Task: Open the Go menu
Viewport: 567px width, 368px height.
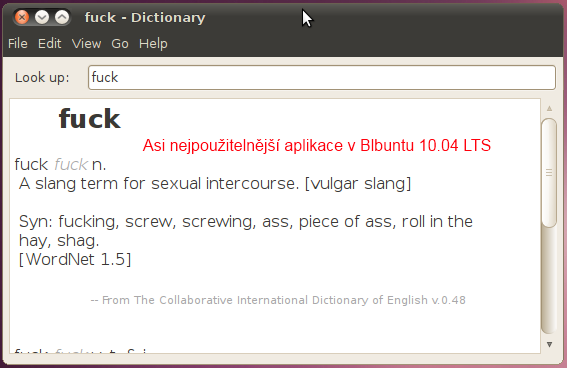Action: [x=120, y=43]
